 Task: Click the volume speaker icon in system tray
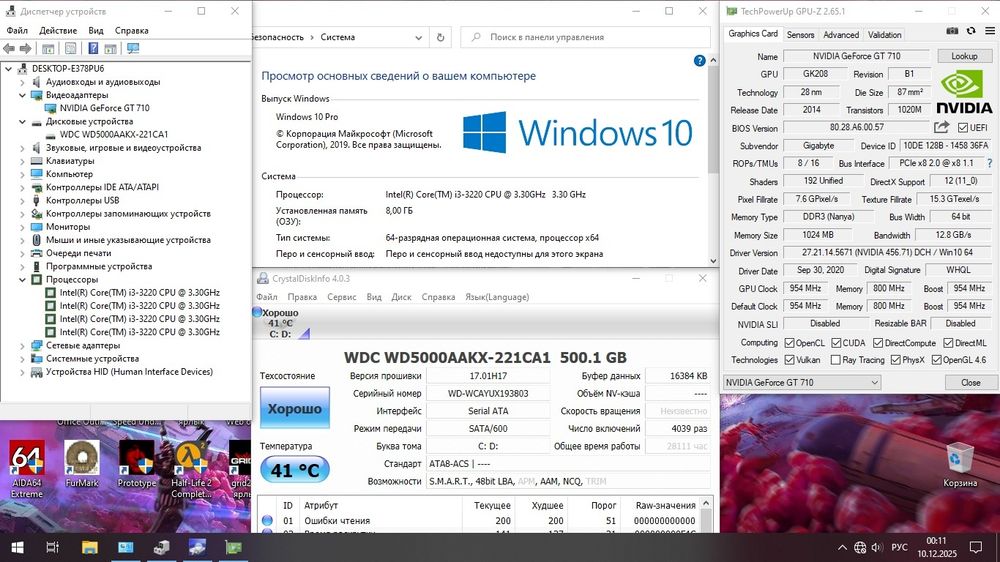point(877,547)
